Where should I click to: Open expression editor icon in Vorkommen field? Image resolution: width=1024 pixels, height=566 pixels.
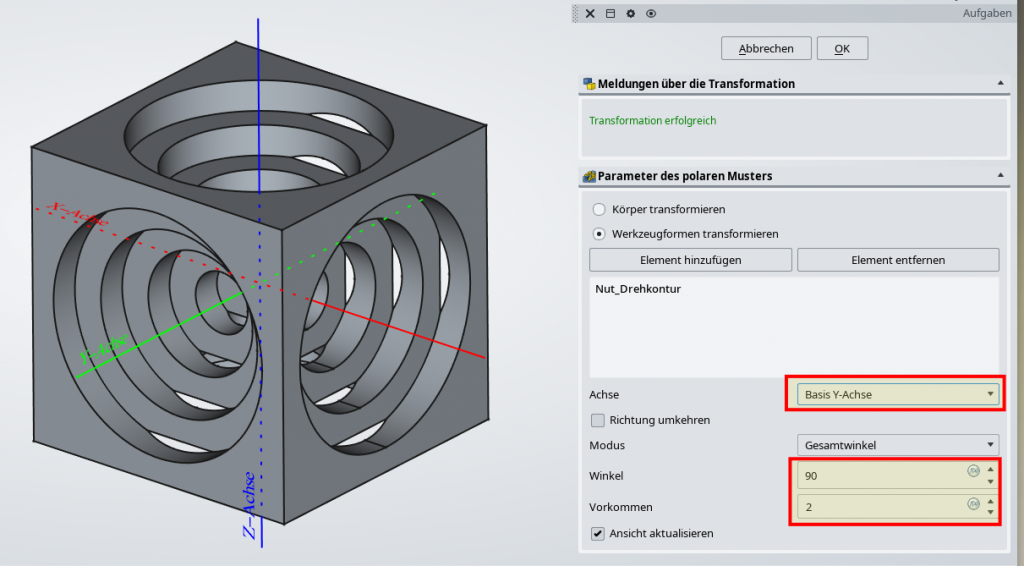[x=973, y=505]
